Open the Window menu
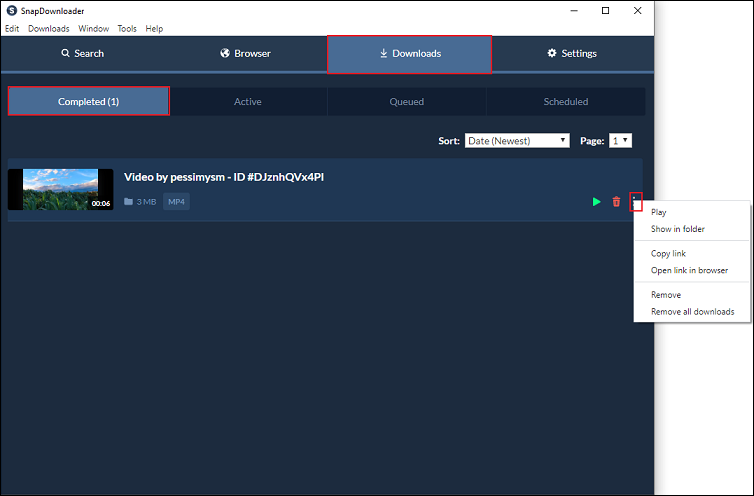Screen dimensions: 754x496 93,28
